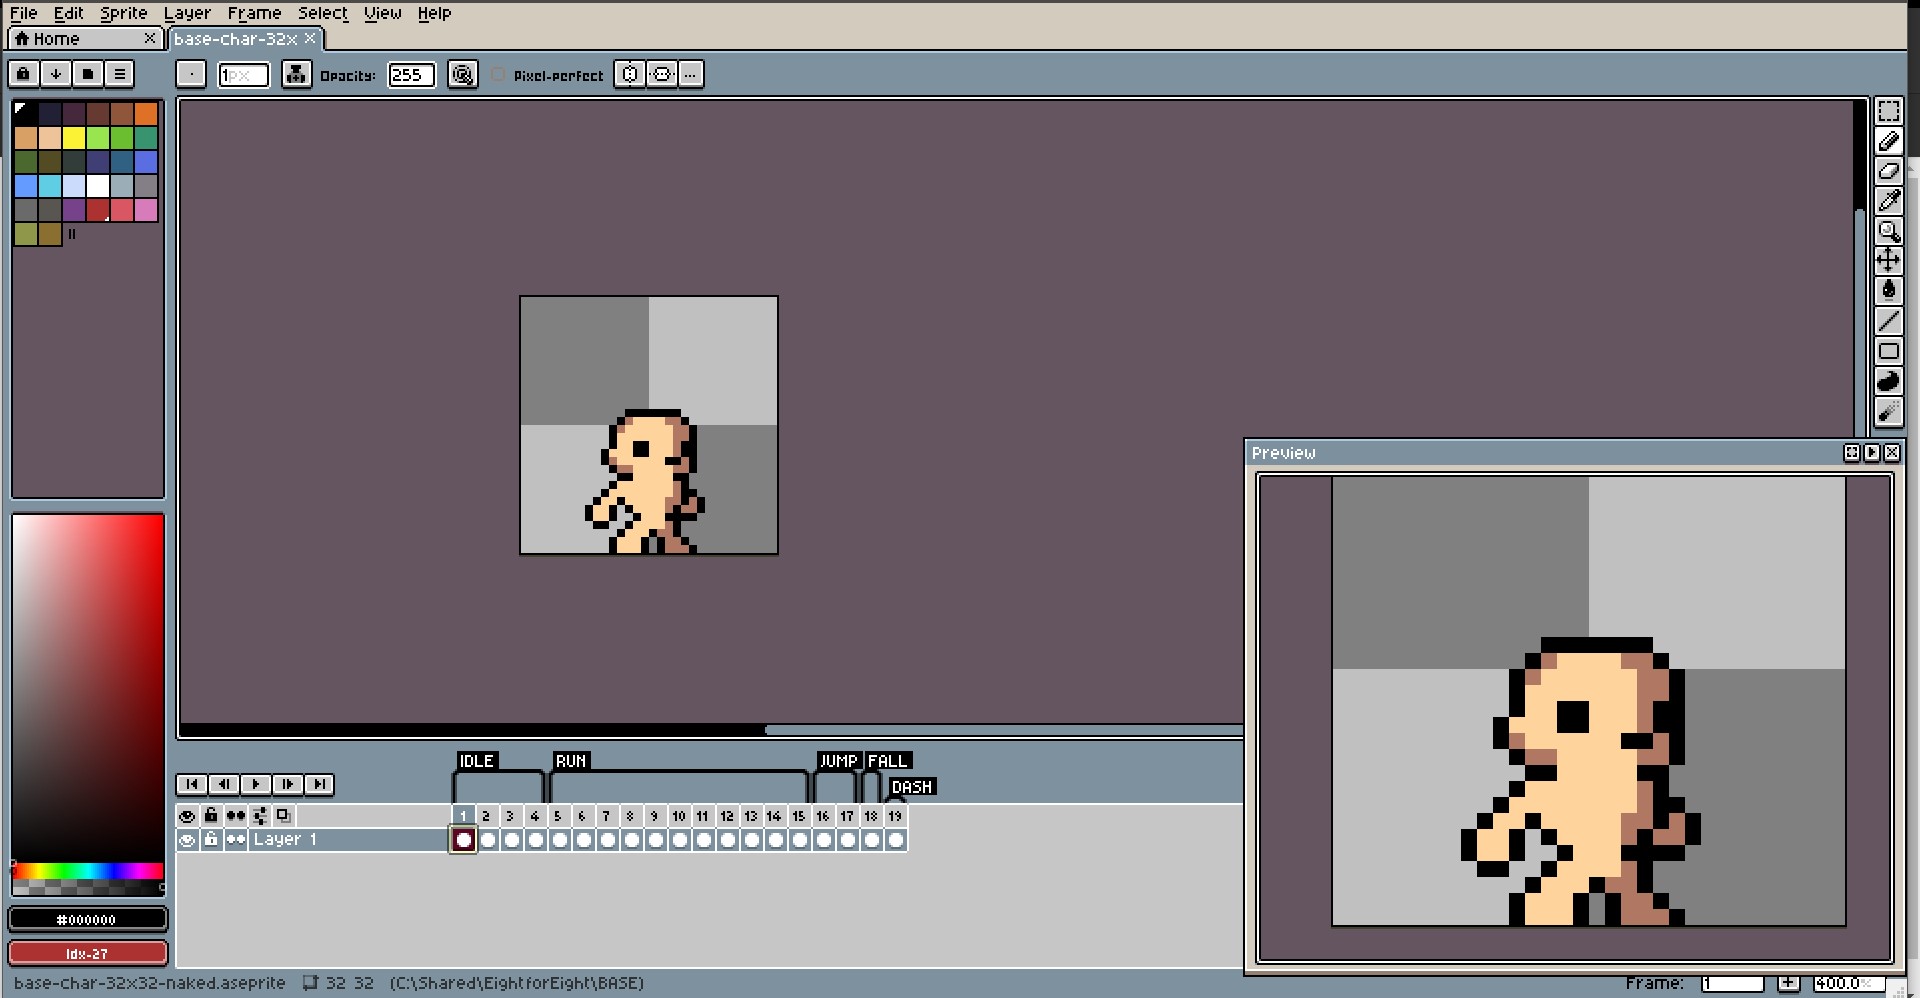Pick the yellow swatch in the palette
Image resolution: width=1920 pixels, height=998 pixels.
pos(74,138)
